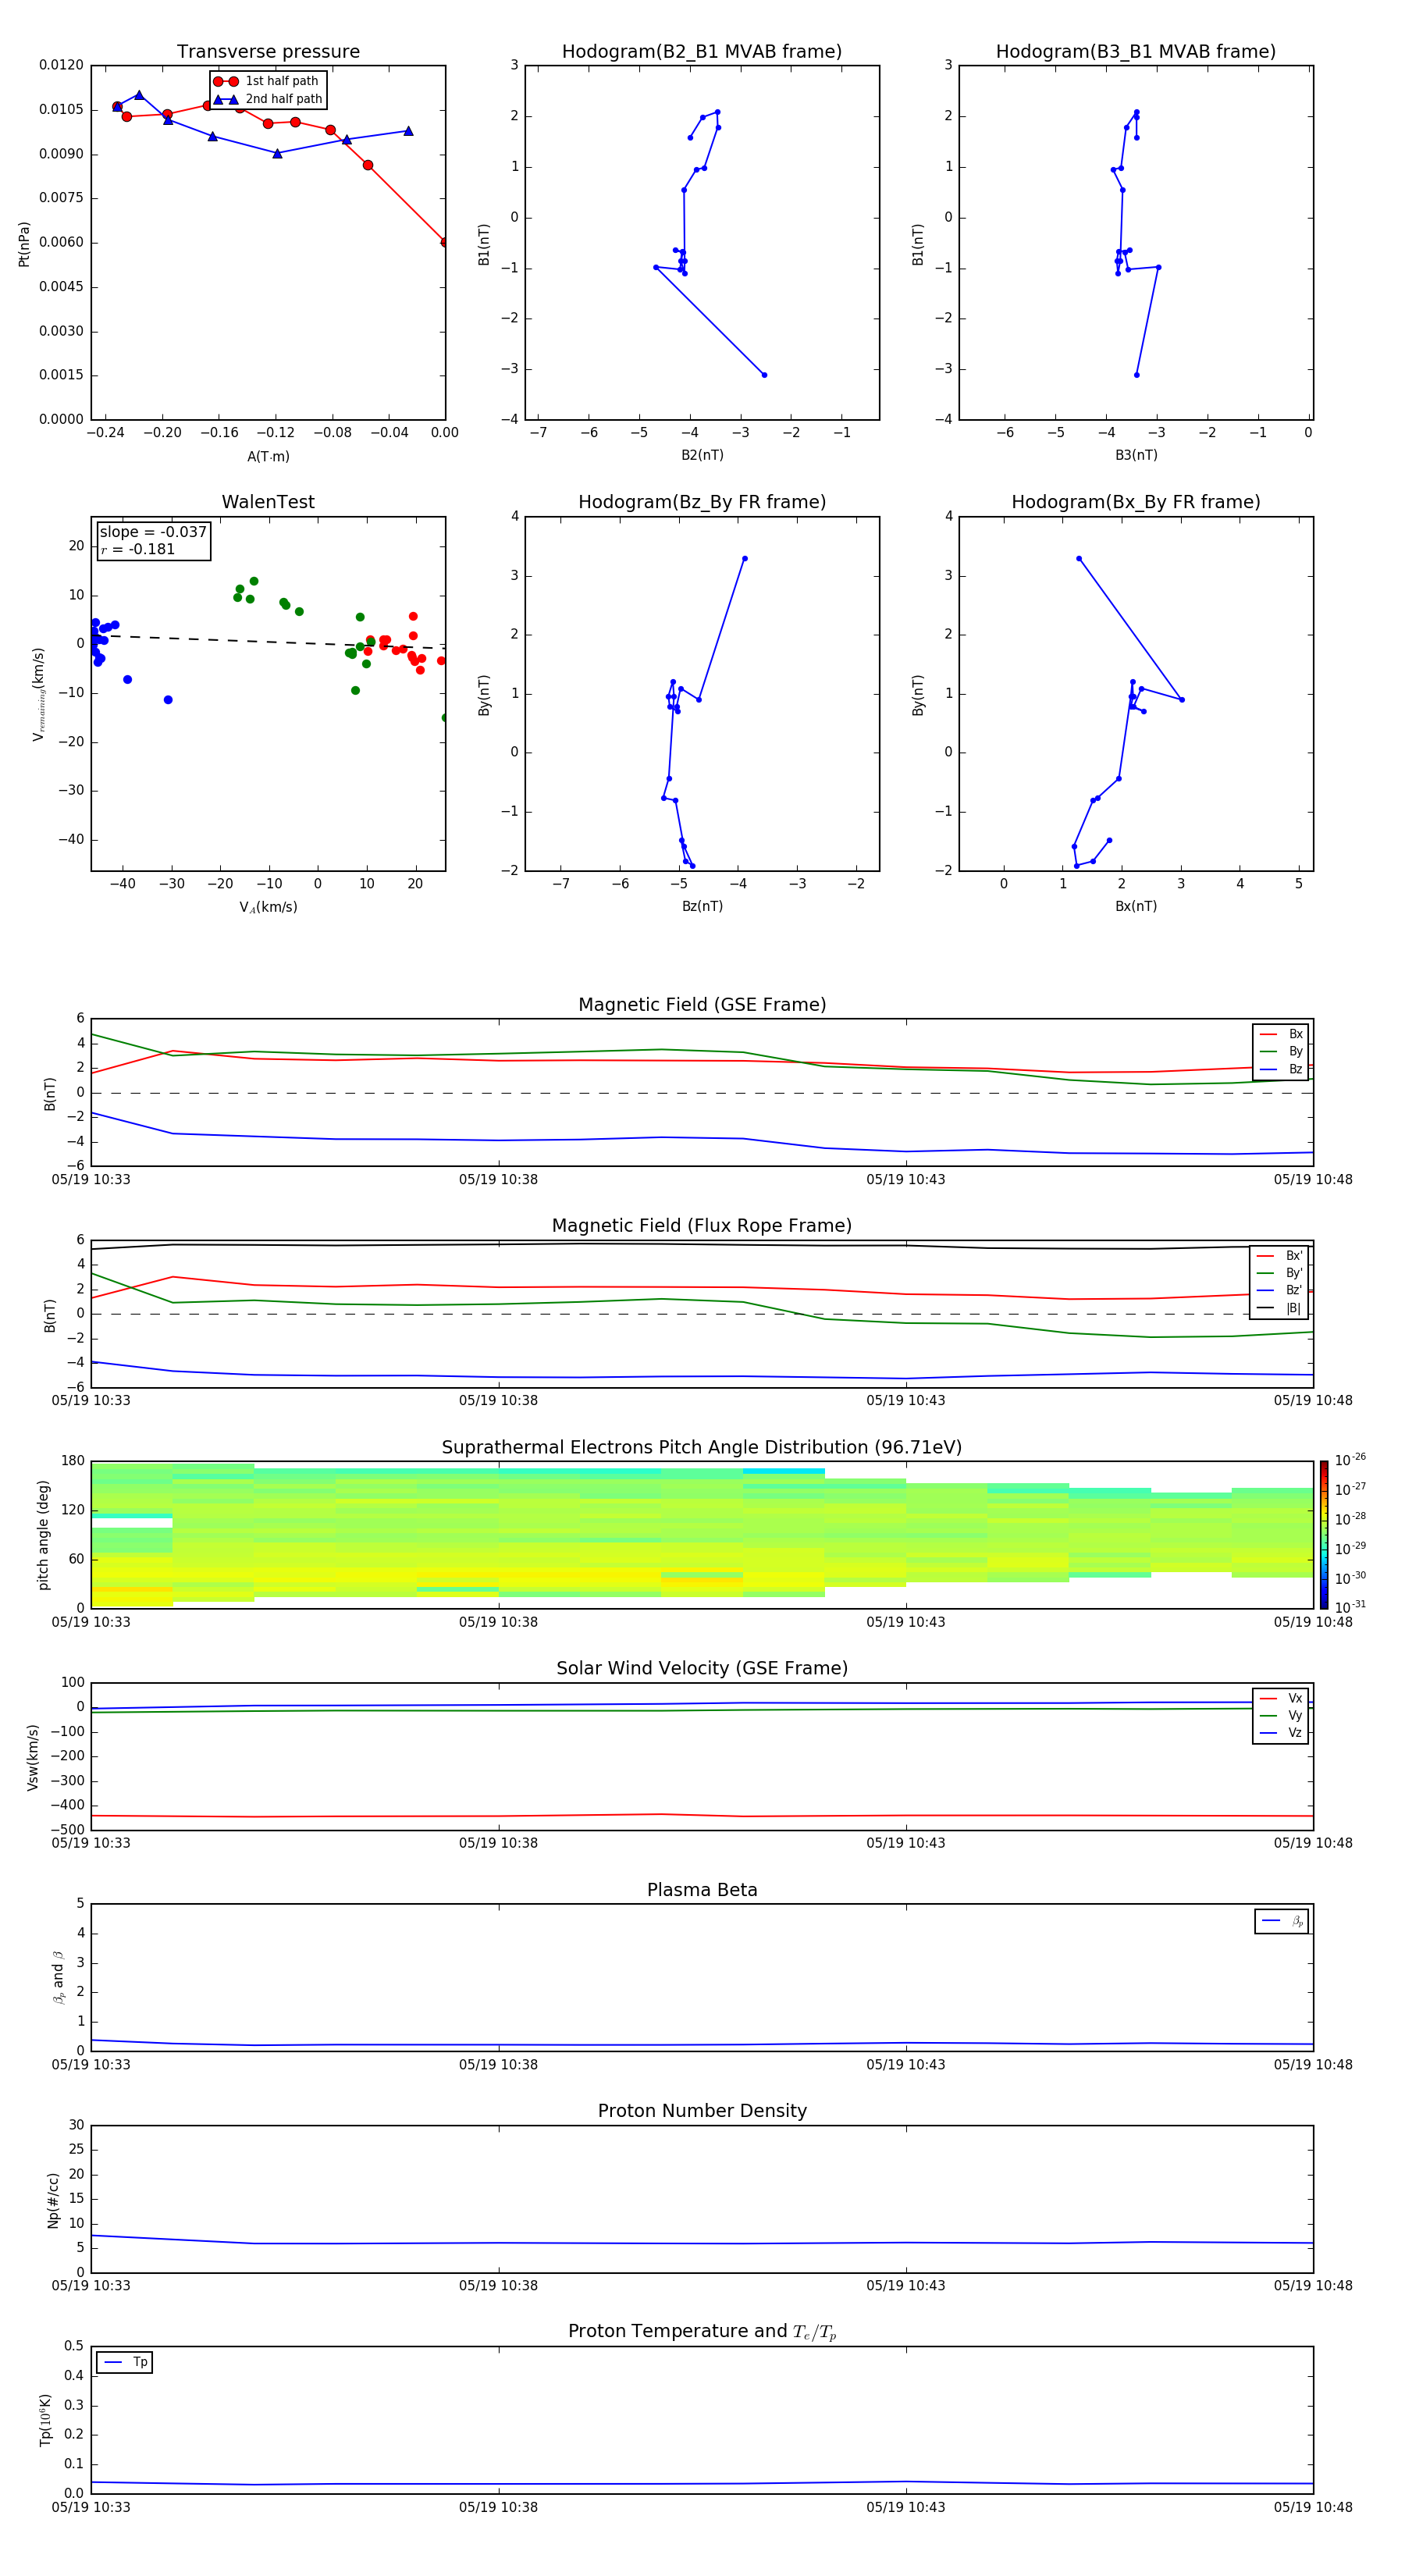Click the '2nd half path' legend entry
The image size is (1405, 2576).
click(x=268, y=99)
